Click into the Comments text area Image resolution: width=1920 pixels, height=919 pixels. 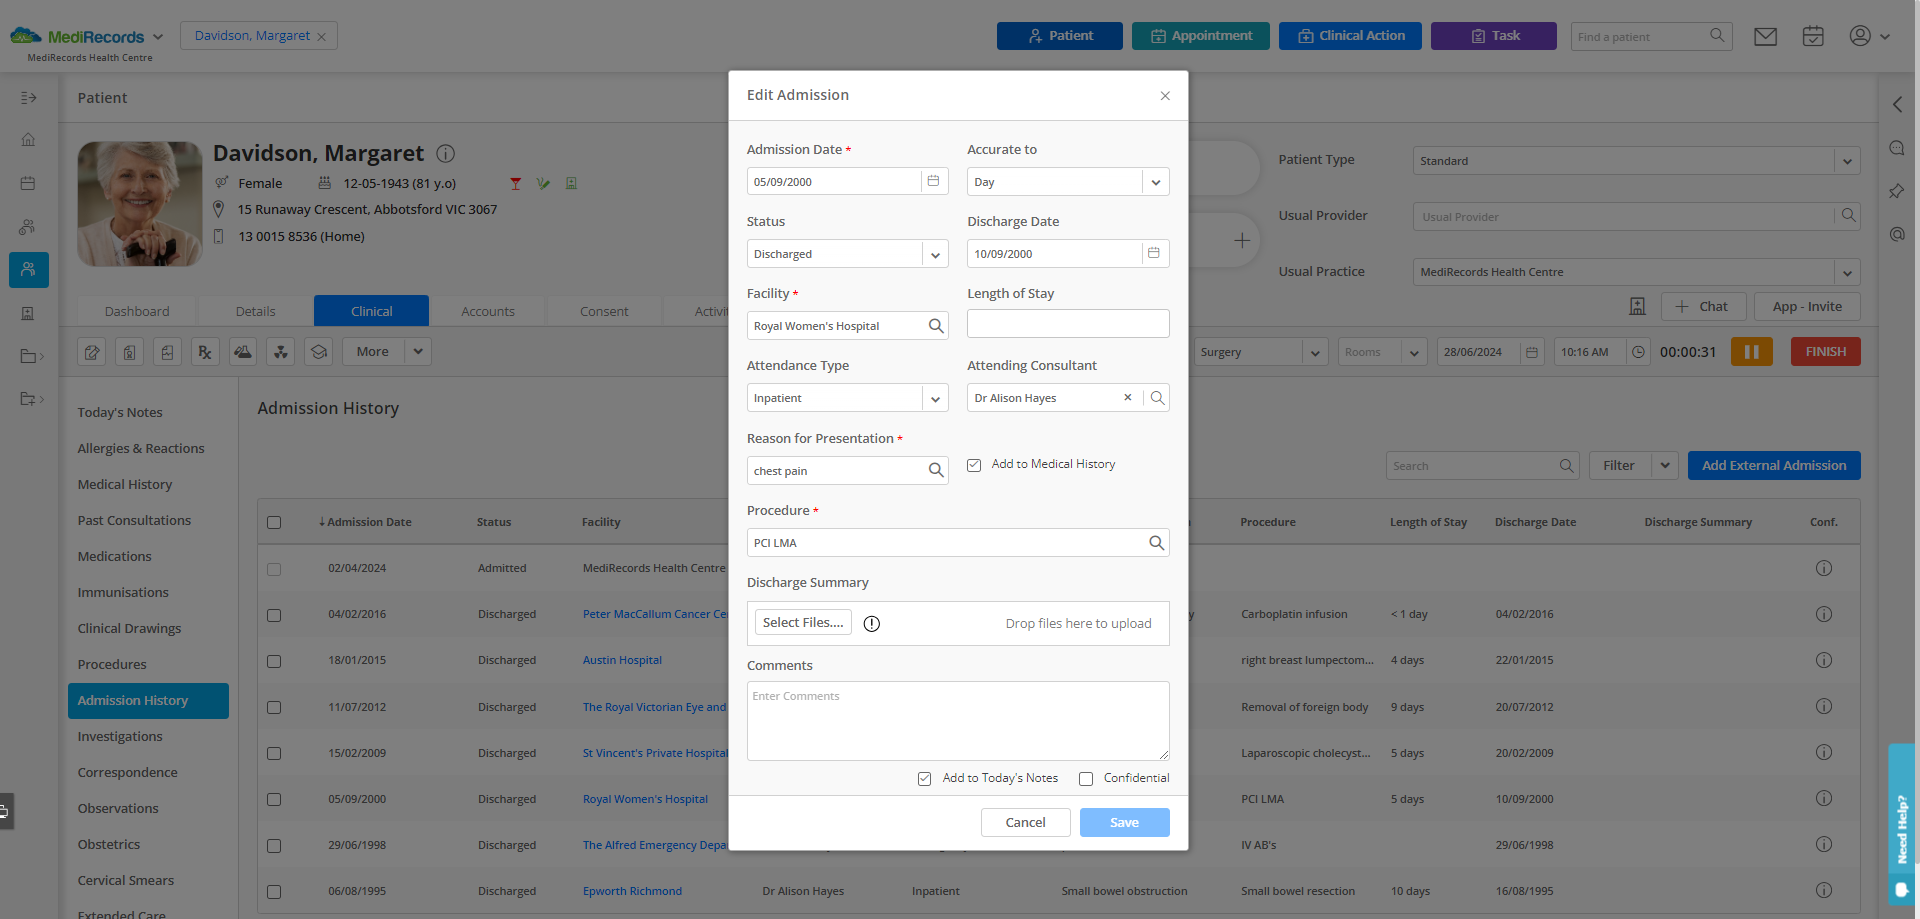[x=957, y=720]
